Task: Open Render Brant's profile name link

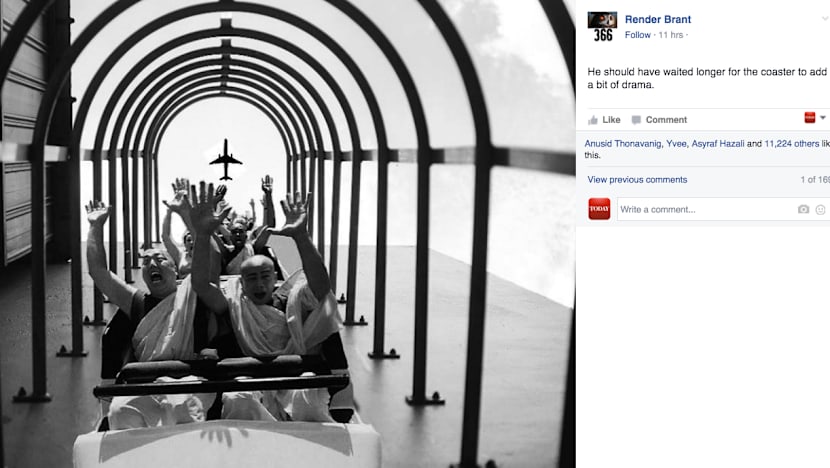Action: (658, 19)
